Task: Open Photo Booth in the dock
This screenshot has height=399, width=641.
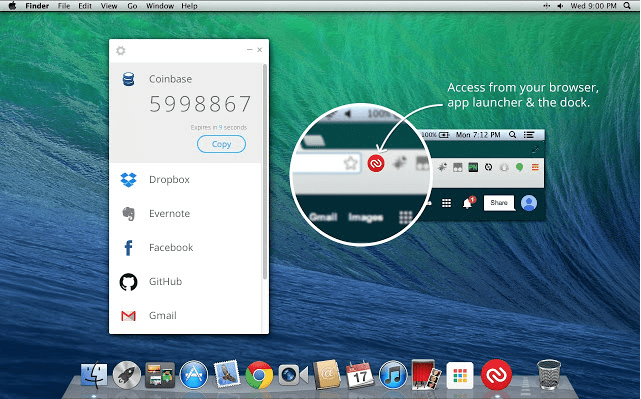Action: tap(426, 374)
